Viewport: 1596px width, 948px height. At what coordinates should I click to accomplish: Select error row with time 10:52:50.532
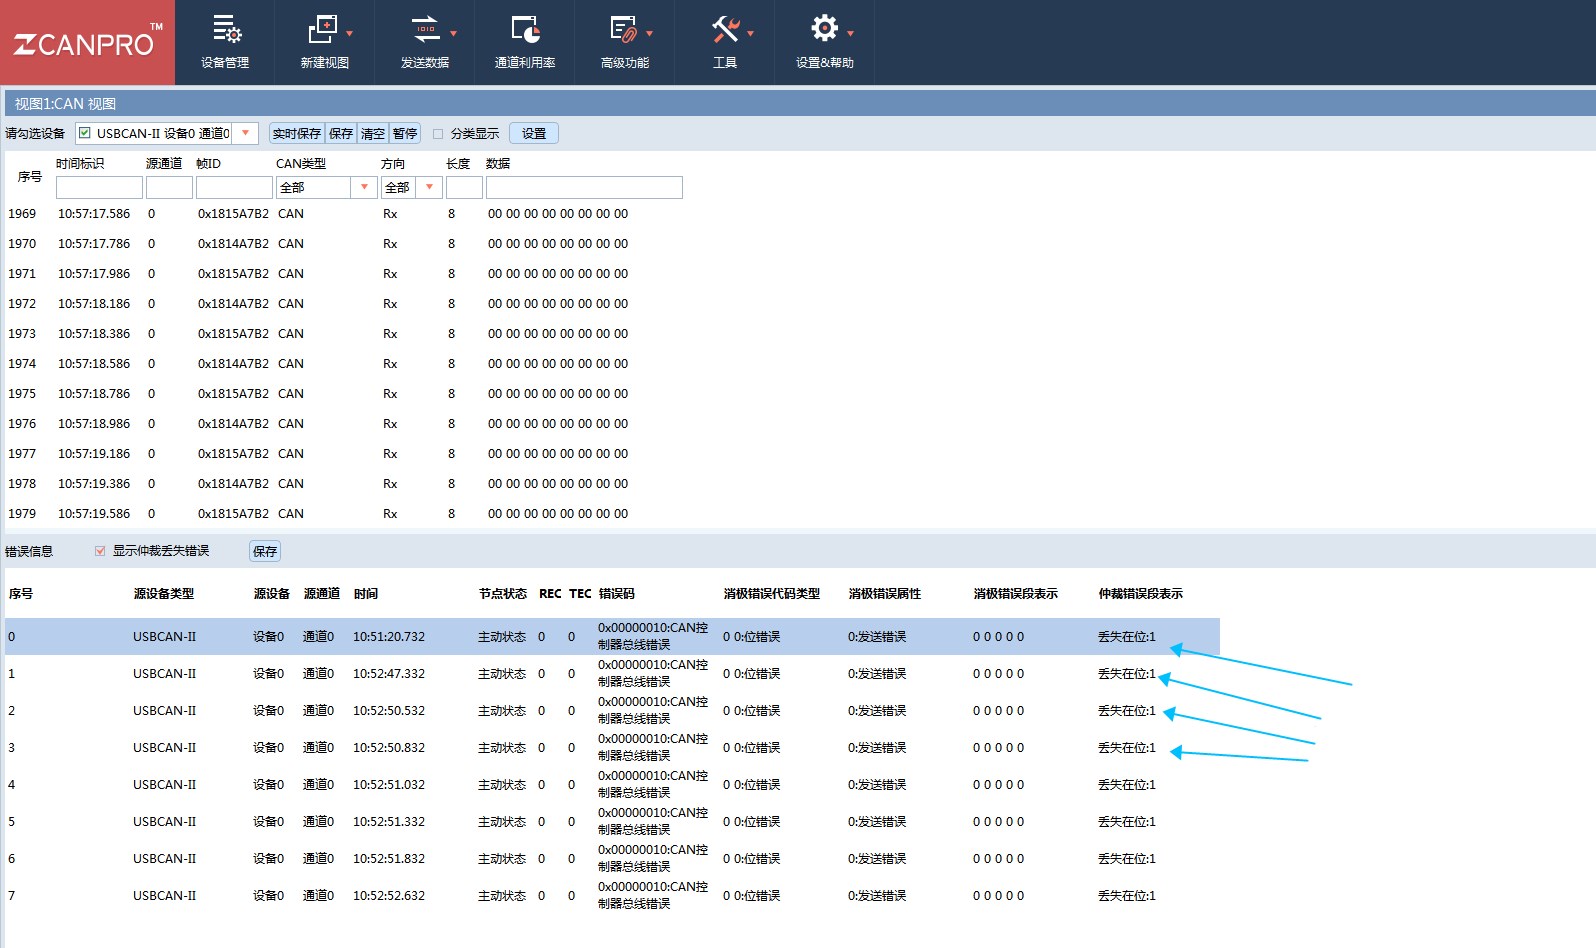pos(612,710)
